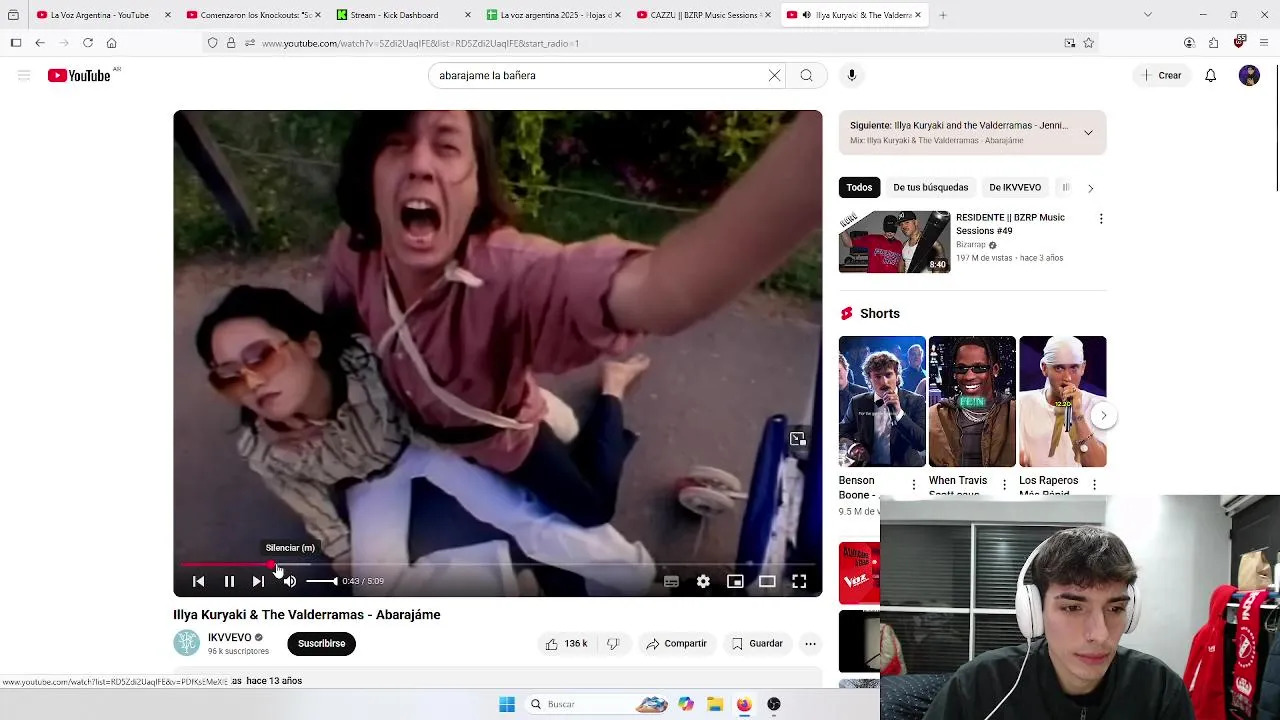Pause the Abarajáme video

coord(229,581)
